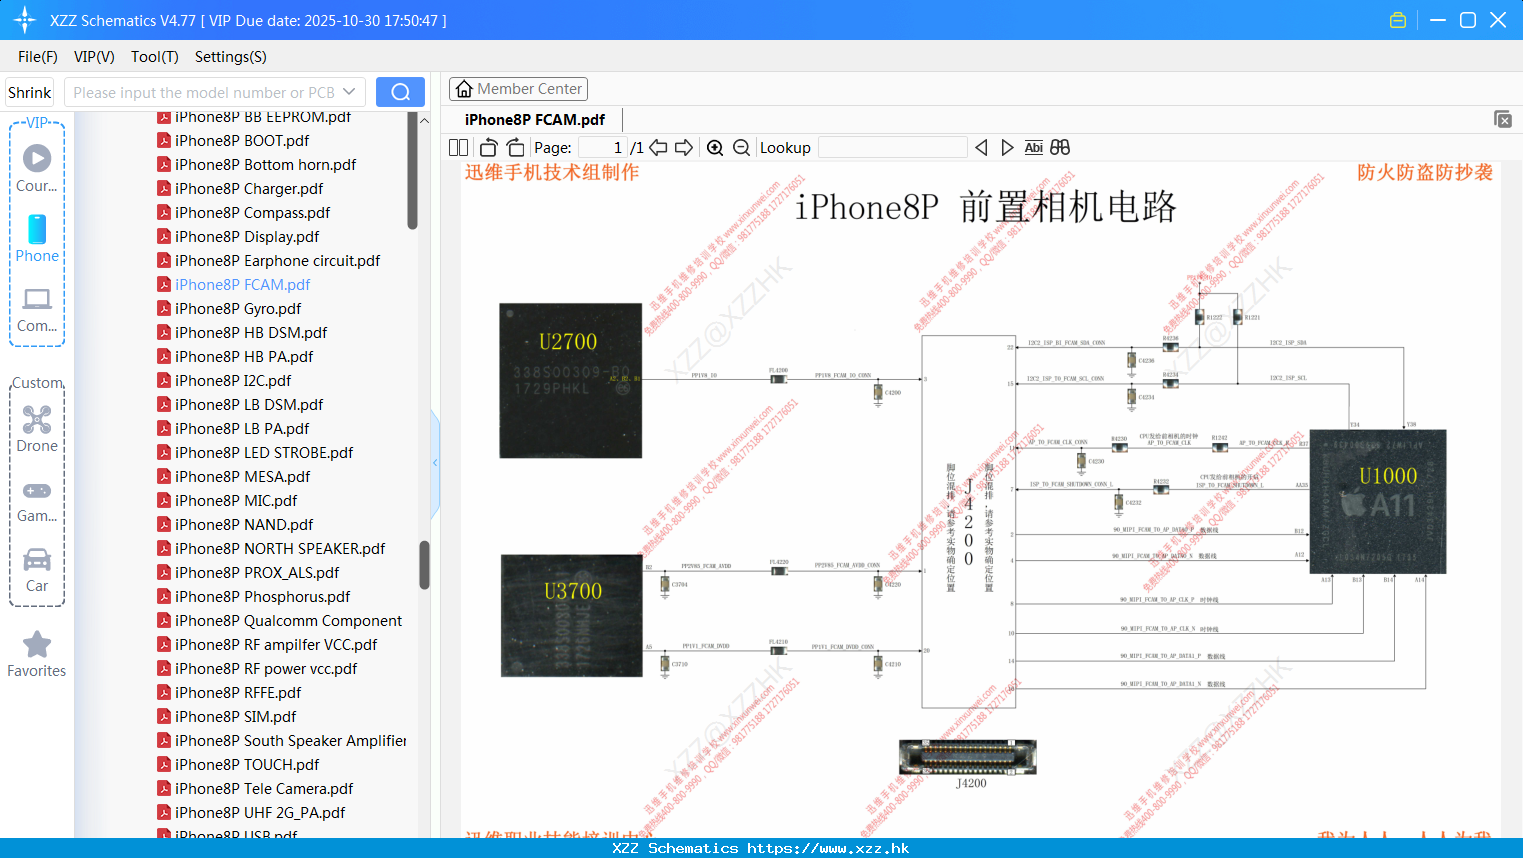Open iPhone8P MIC.pdf

coord(236,501)
